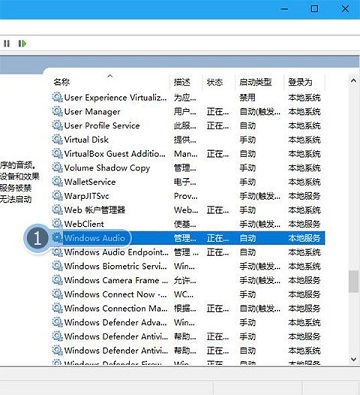Click Prov... description of WarpJITSvc
Image resolution: width=360 pixels, height=395 pixels.
point(186,196)
